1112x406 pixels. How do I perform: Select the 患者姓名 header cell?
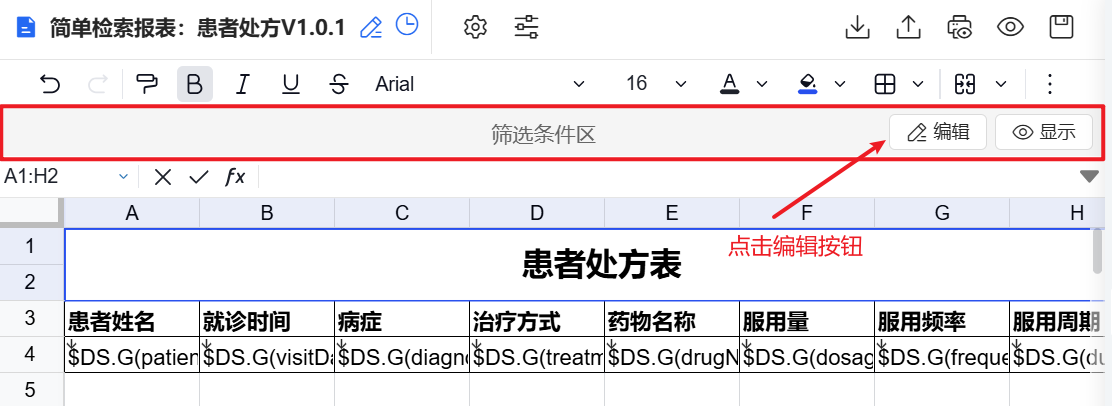click(132, 319)
